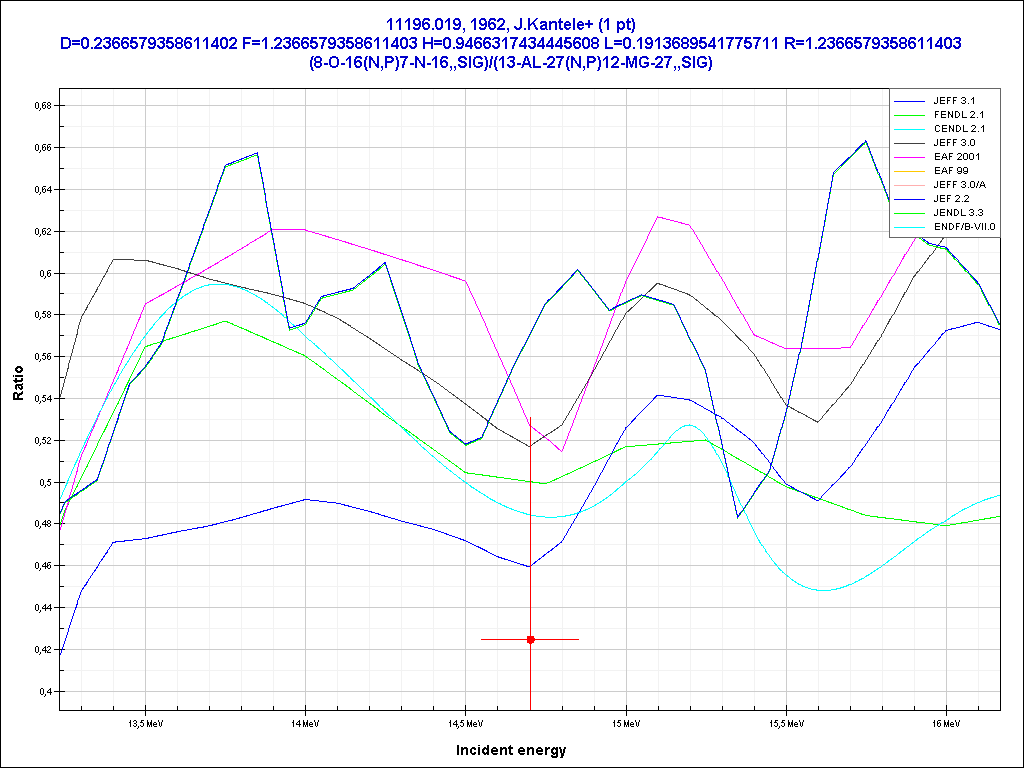Viewport: 1024px width, 768px height.
Task: Click the 15 MeV x-axis tick label
Action: pos(625,722)
